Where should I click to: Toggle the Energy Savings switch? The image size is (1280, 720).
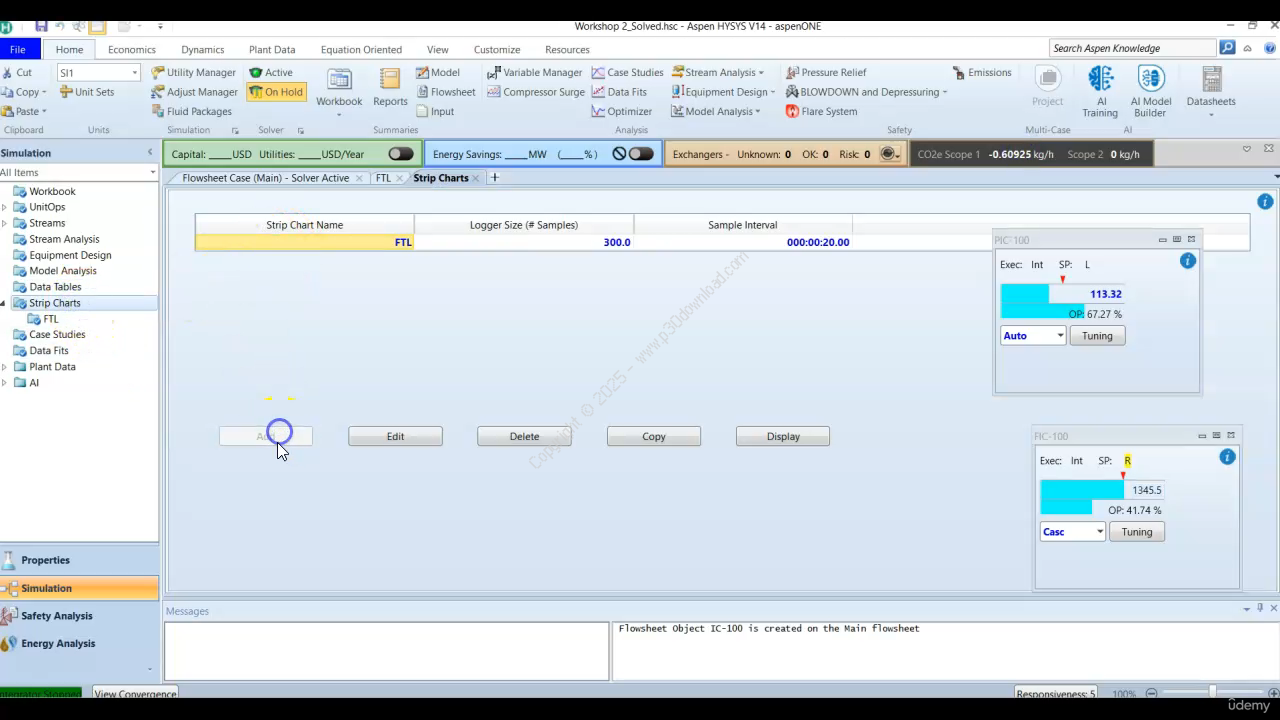[641, 154]
